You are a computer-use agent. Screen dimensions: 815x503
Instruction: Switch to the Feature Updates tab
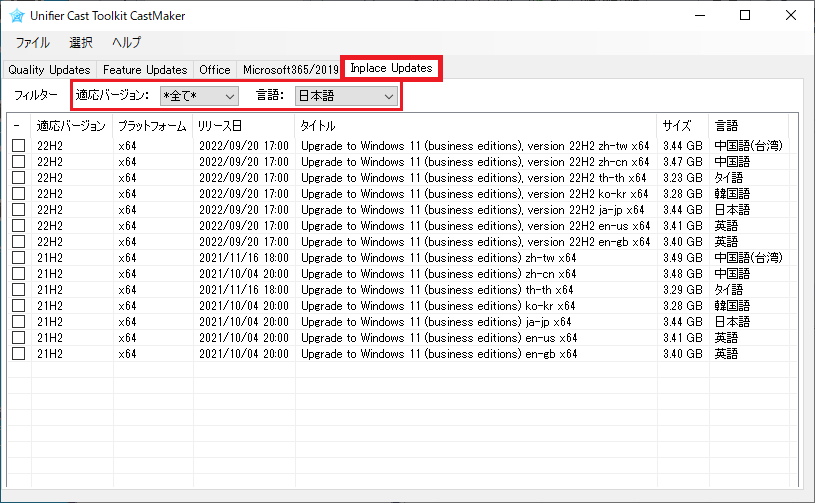[145, 70]
